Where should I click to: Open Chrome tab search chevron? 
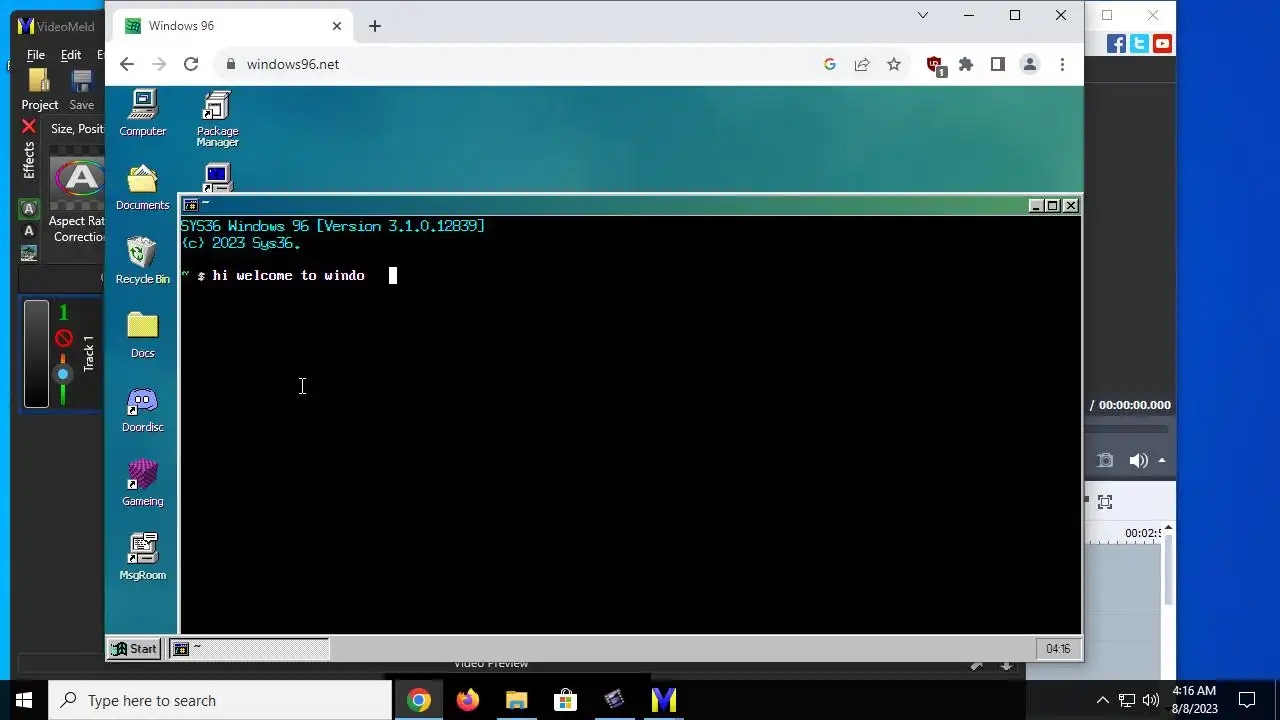point(923,15)
